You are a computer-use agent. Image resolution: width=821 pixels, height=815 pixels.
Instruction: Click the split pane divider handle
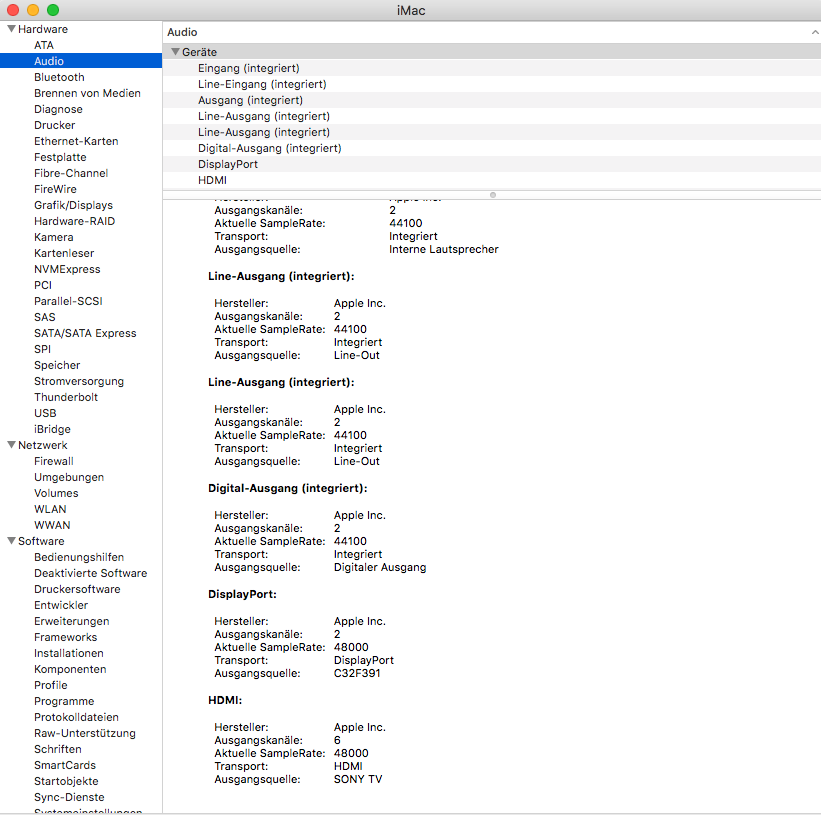pyautogui.click(x=492, y=194)
